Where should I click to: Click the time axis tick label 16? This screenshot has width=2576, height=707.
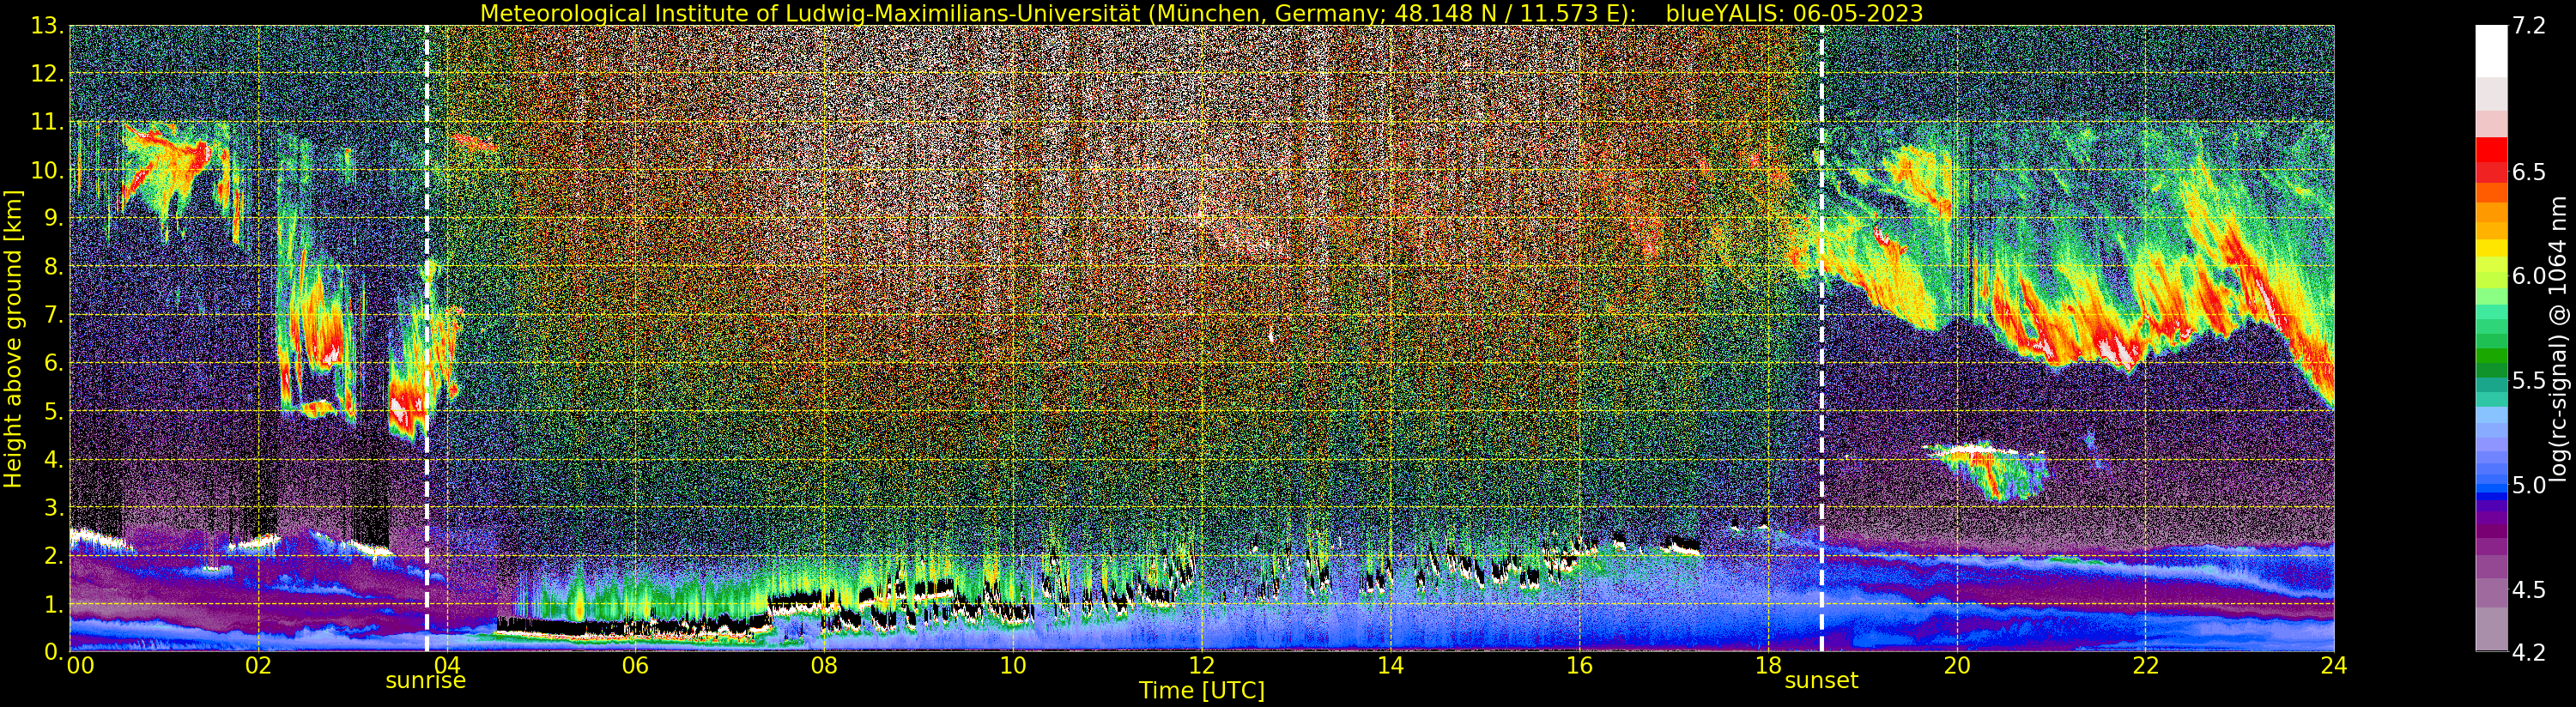click(1579, 665)
